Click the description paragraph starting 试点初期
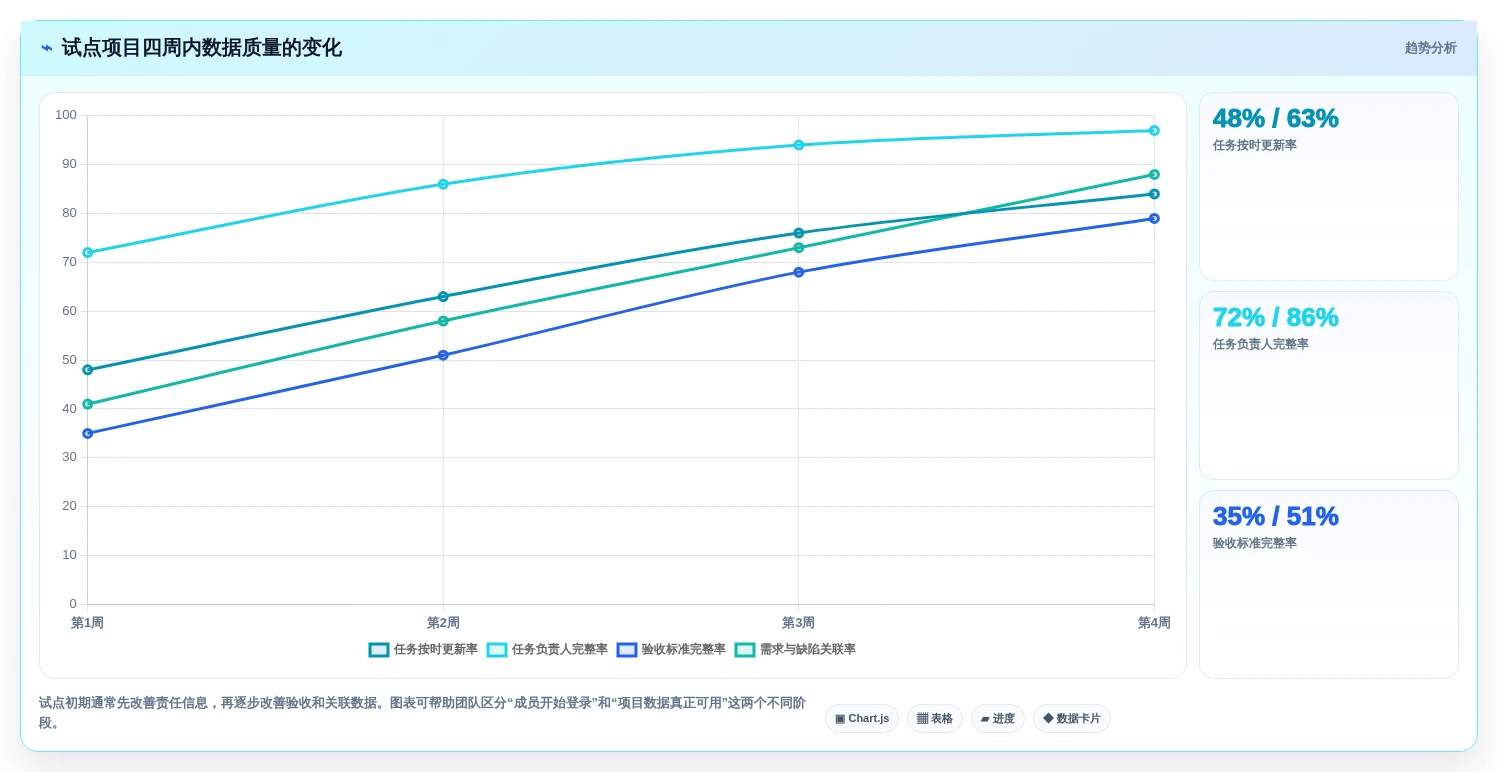This screenshot has width=1498, height=772. 422,713
